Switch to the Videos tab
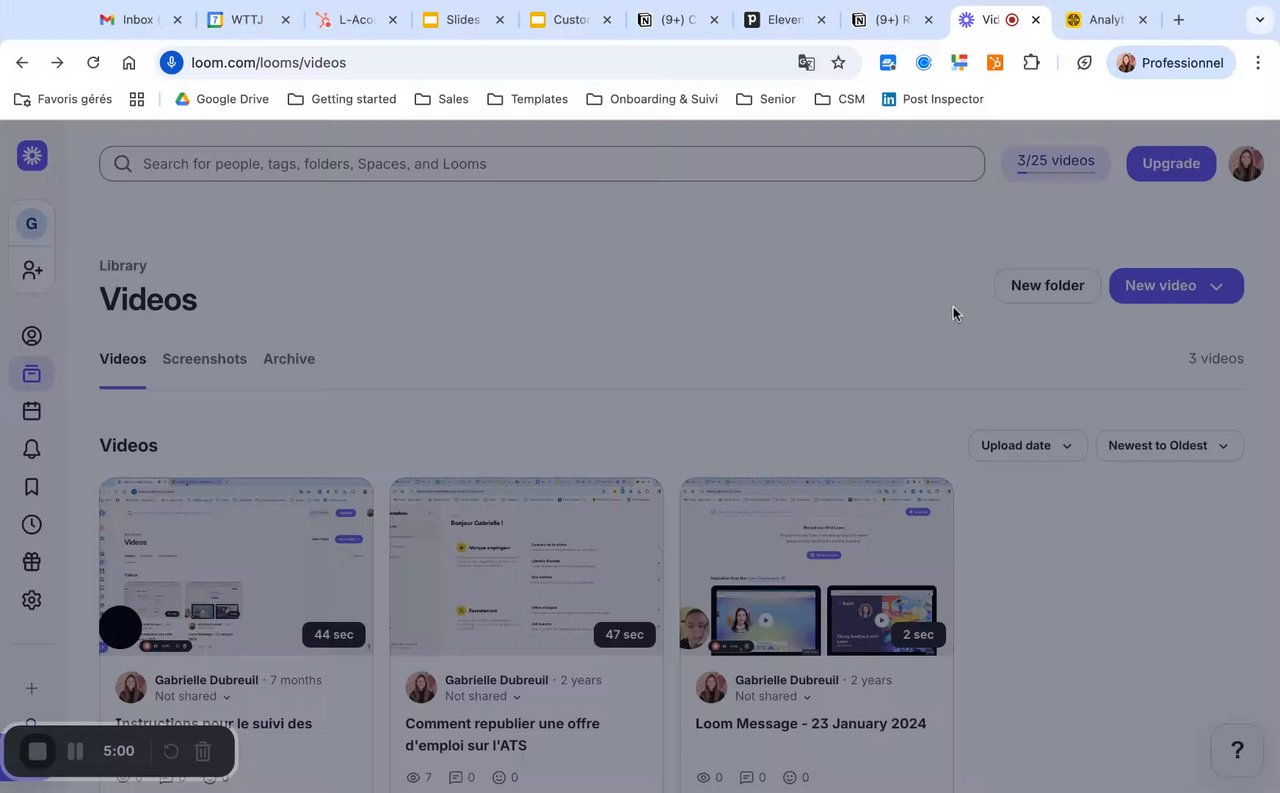 pos(123,359)
